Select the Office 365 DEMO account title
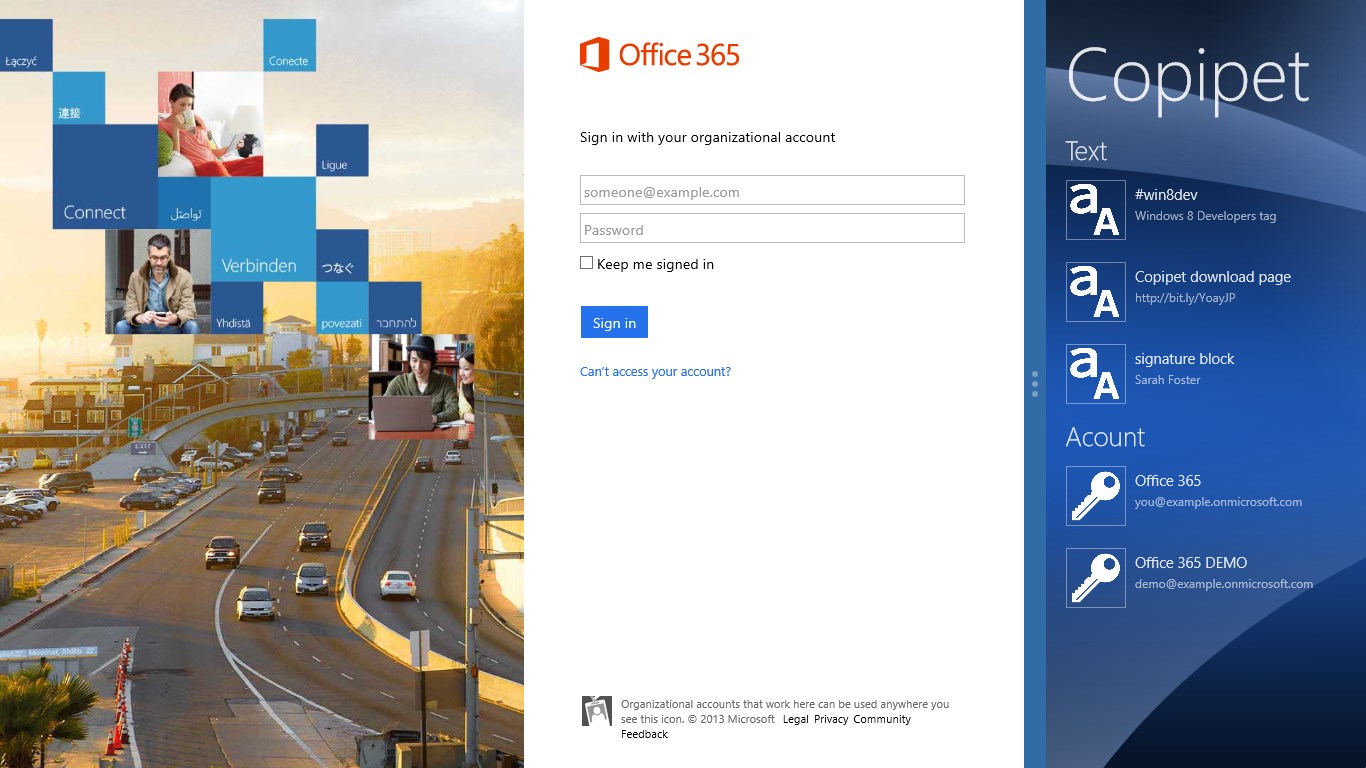Screen dimensions: 1366x768 pyautogui.click(x=1191, y=563)
